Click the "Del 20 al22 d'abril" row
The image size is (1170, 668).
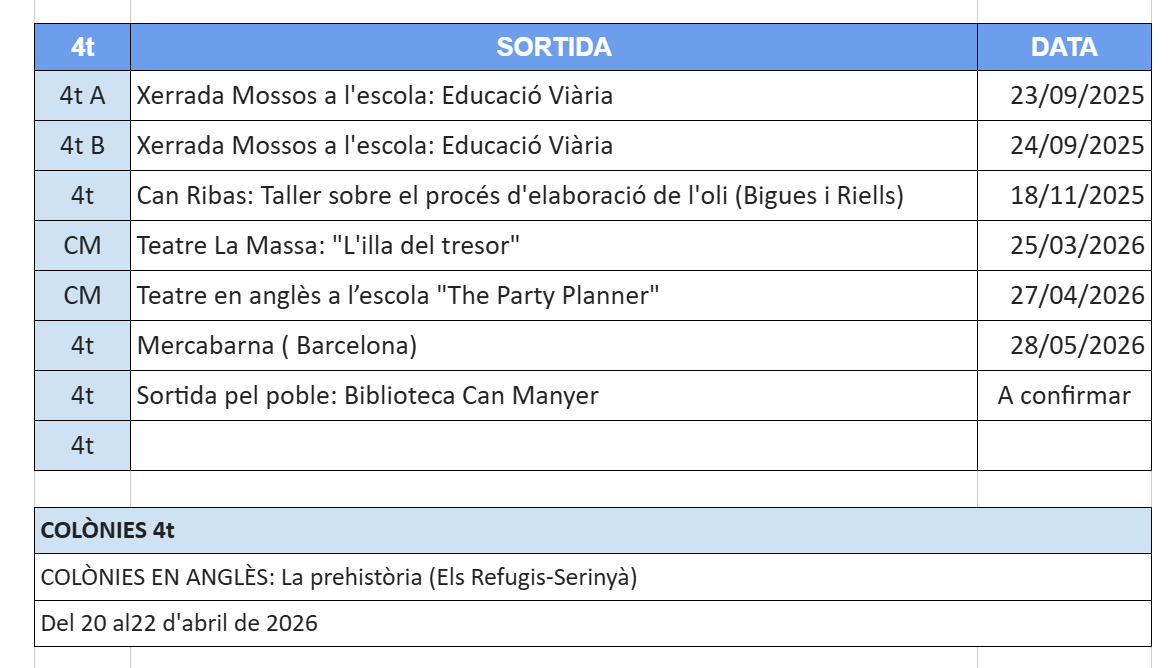pyautogui.click(x=592, y=624)
